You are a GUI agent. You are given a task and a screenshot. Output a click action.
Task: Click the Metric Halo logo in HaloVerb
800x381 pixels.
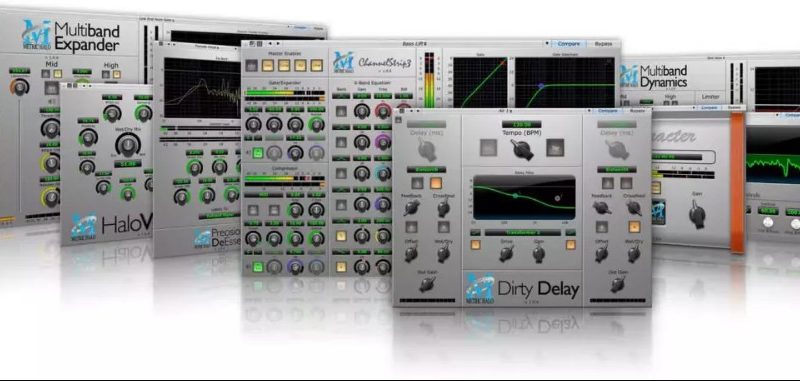point(84,227)
